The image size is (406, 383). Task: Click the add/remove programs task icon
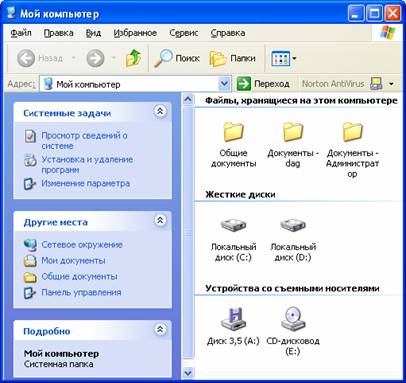click(30, 160)
